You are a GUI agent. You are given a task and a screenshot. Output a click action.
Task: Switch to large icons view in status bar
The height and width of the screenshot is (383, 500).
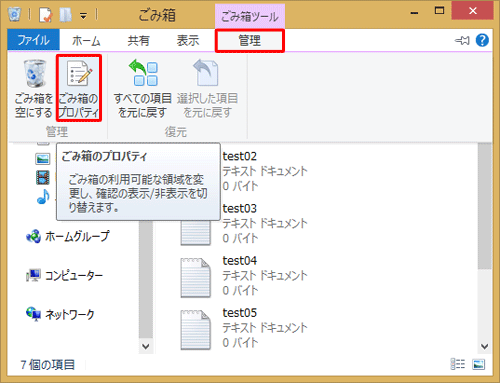tap(478, 364)
